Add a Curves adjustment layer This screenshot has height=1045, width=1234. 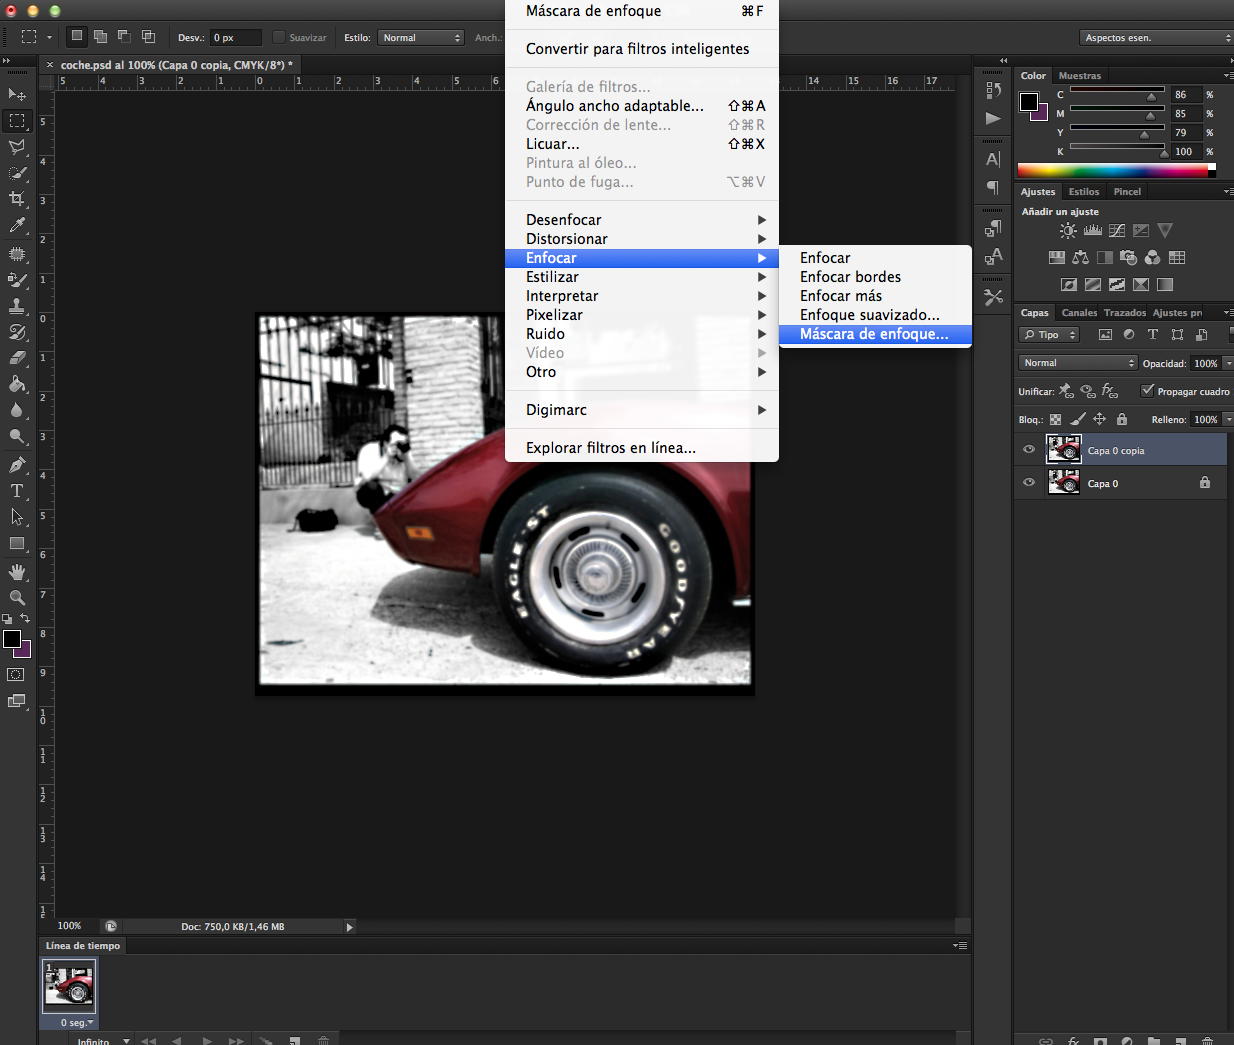(1117, 230)
